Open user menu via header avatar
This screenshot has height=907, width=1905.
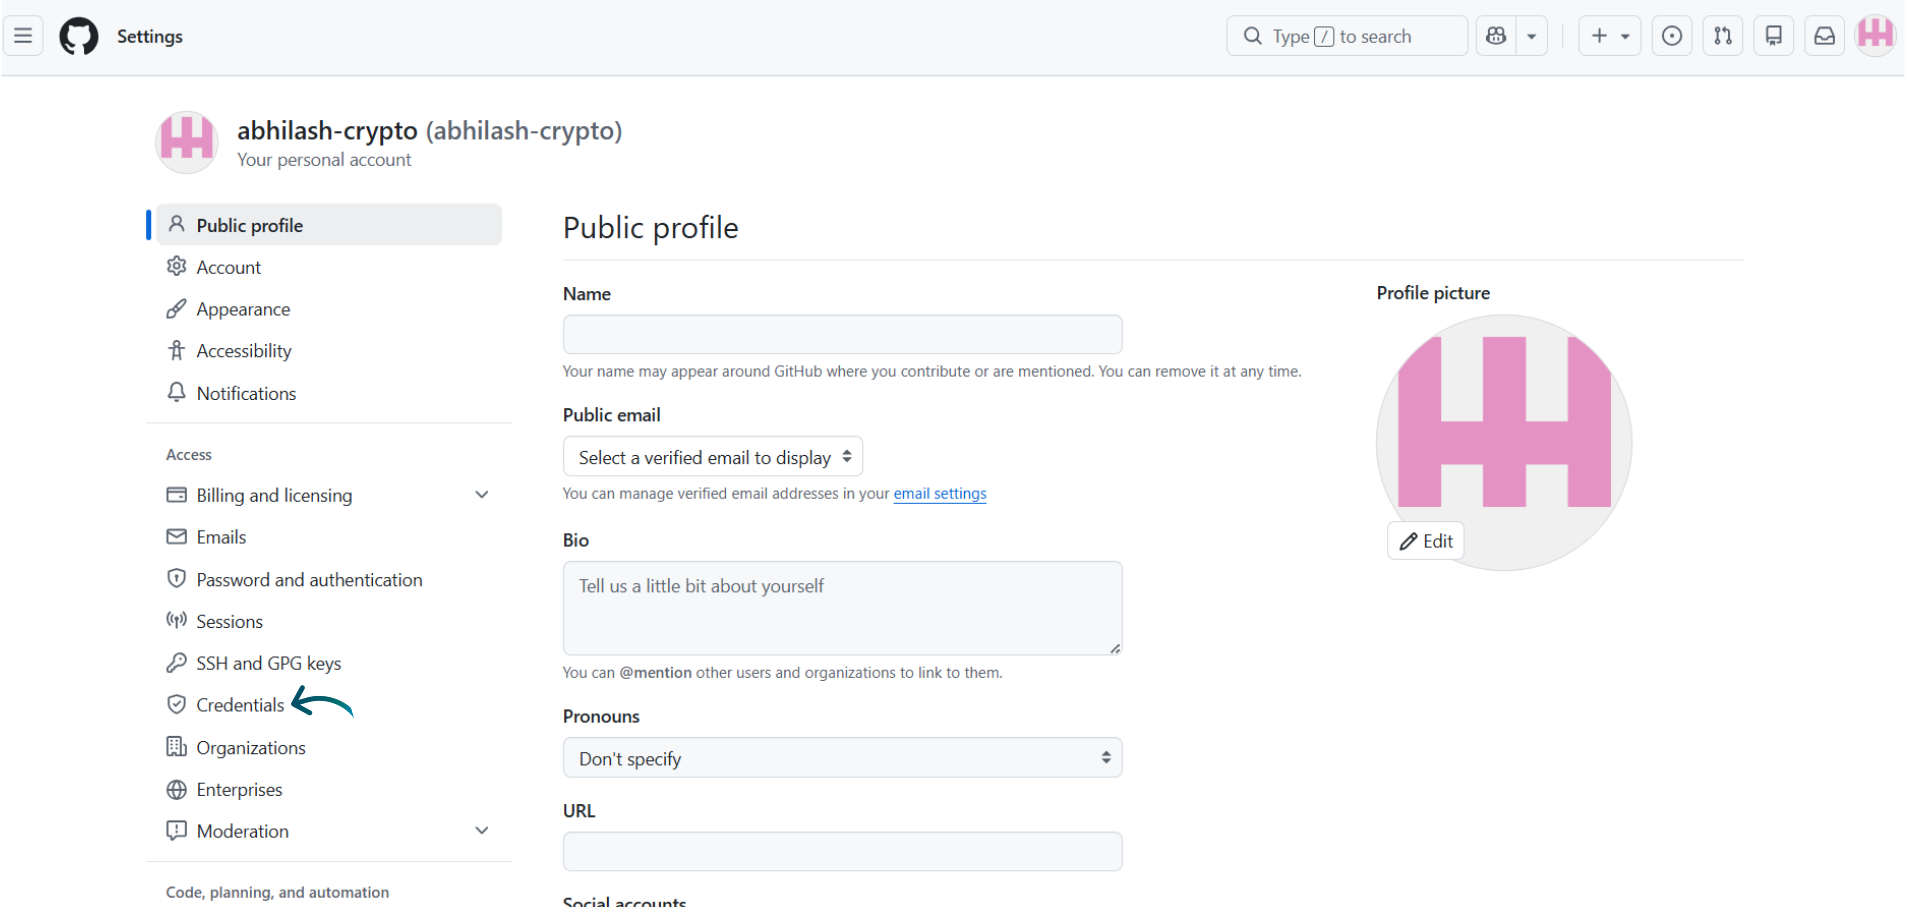tap(1876, 36)
